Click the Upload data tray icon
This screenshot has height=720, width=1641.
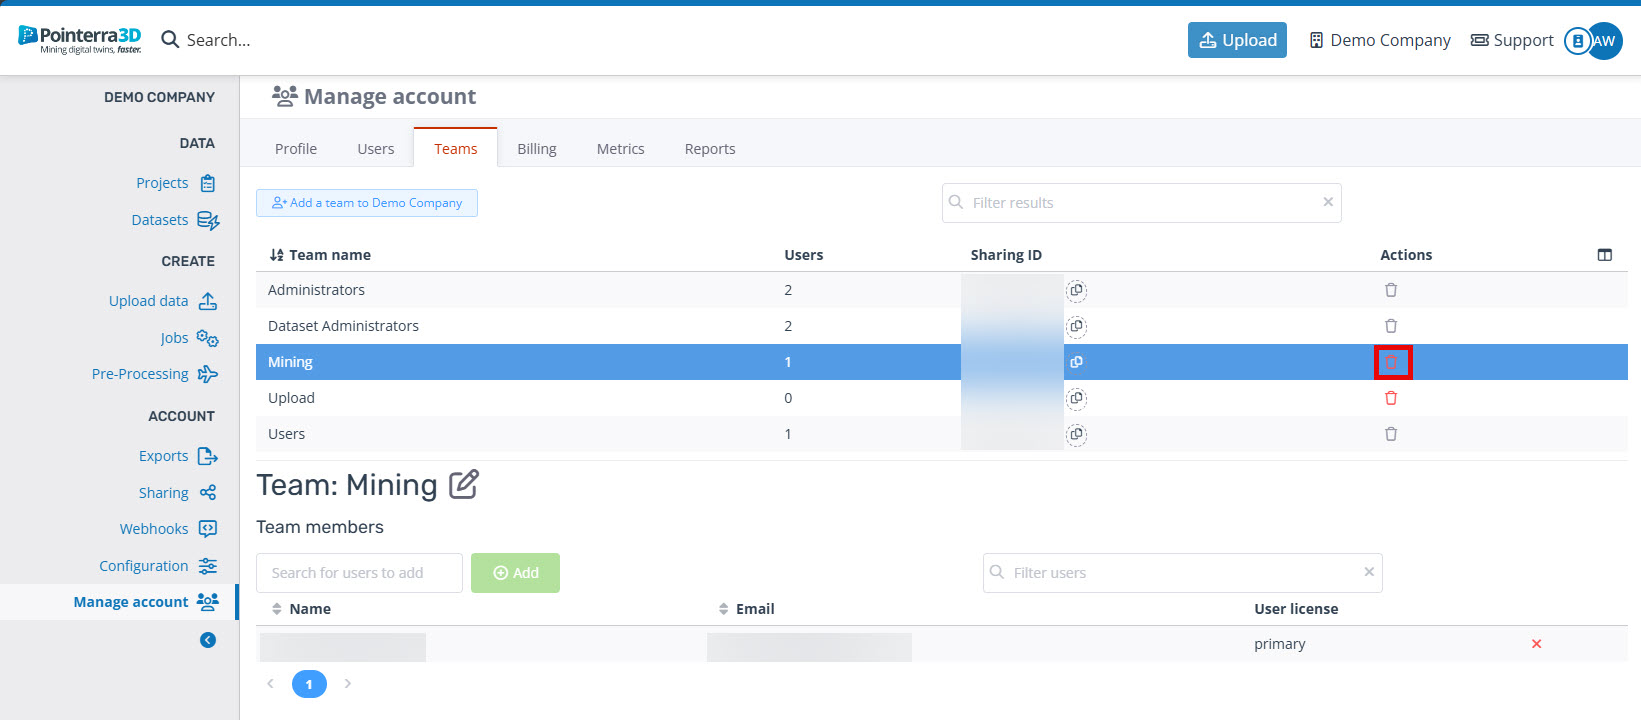(x=208, y=301)
